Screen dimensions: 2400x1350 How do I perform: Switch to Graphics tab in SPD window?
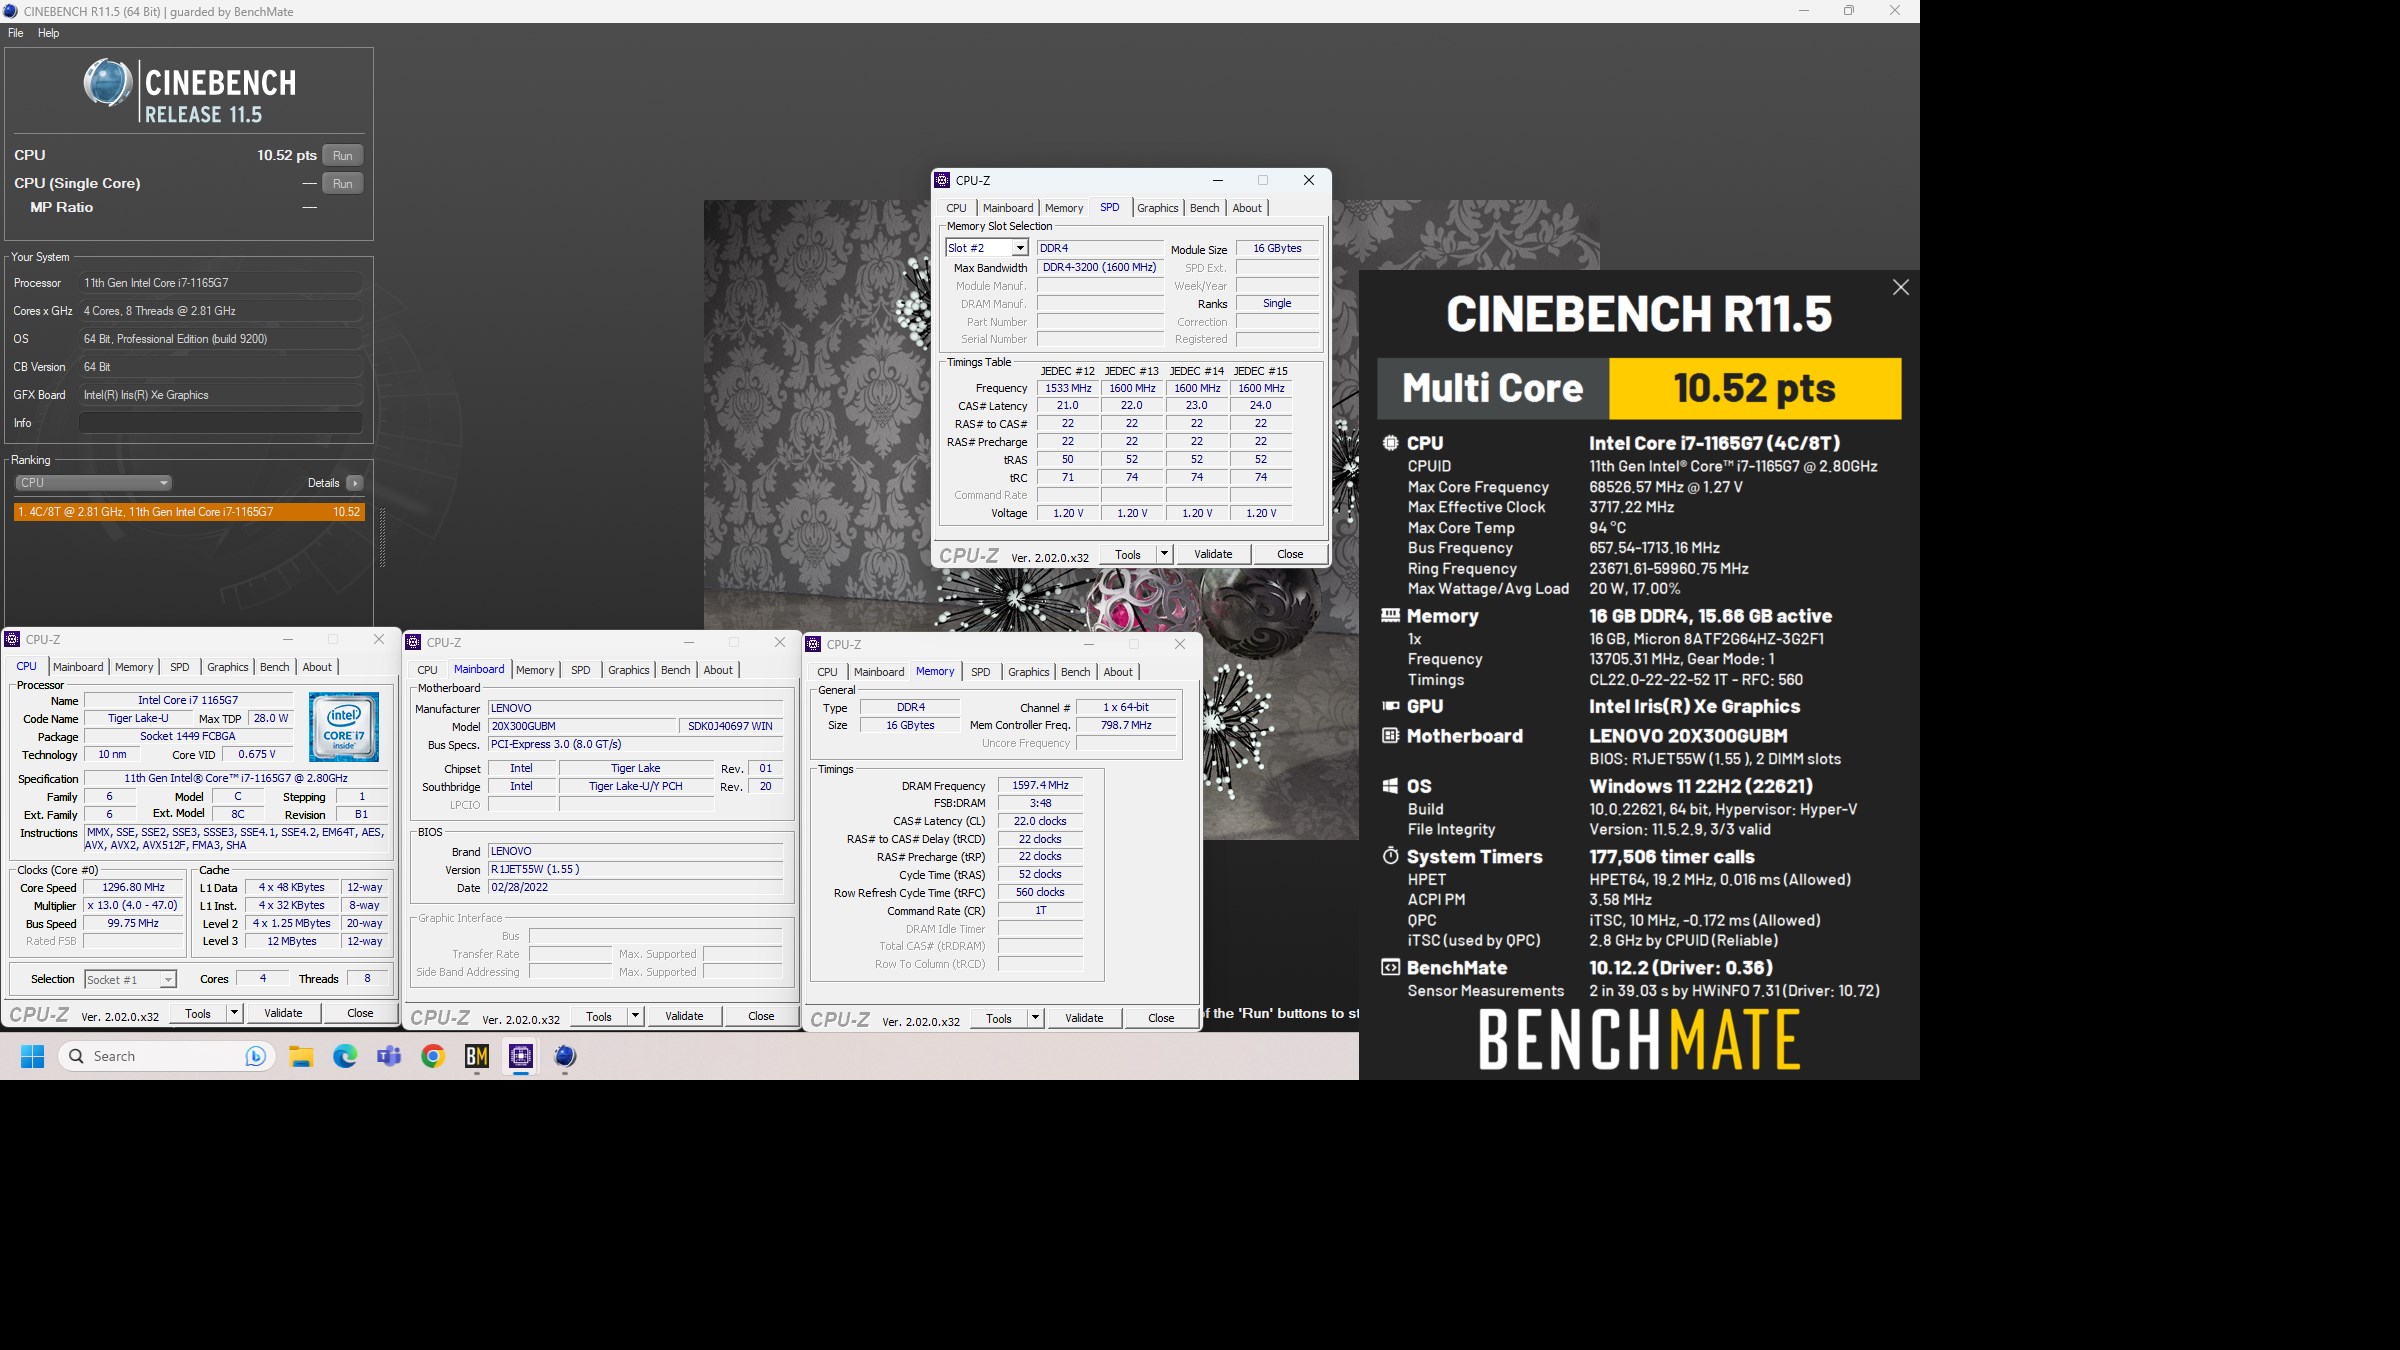point(1157,208)
